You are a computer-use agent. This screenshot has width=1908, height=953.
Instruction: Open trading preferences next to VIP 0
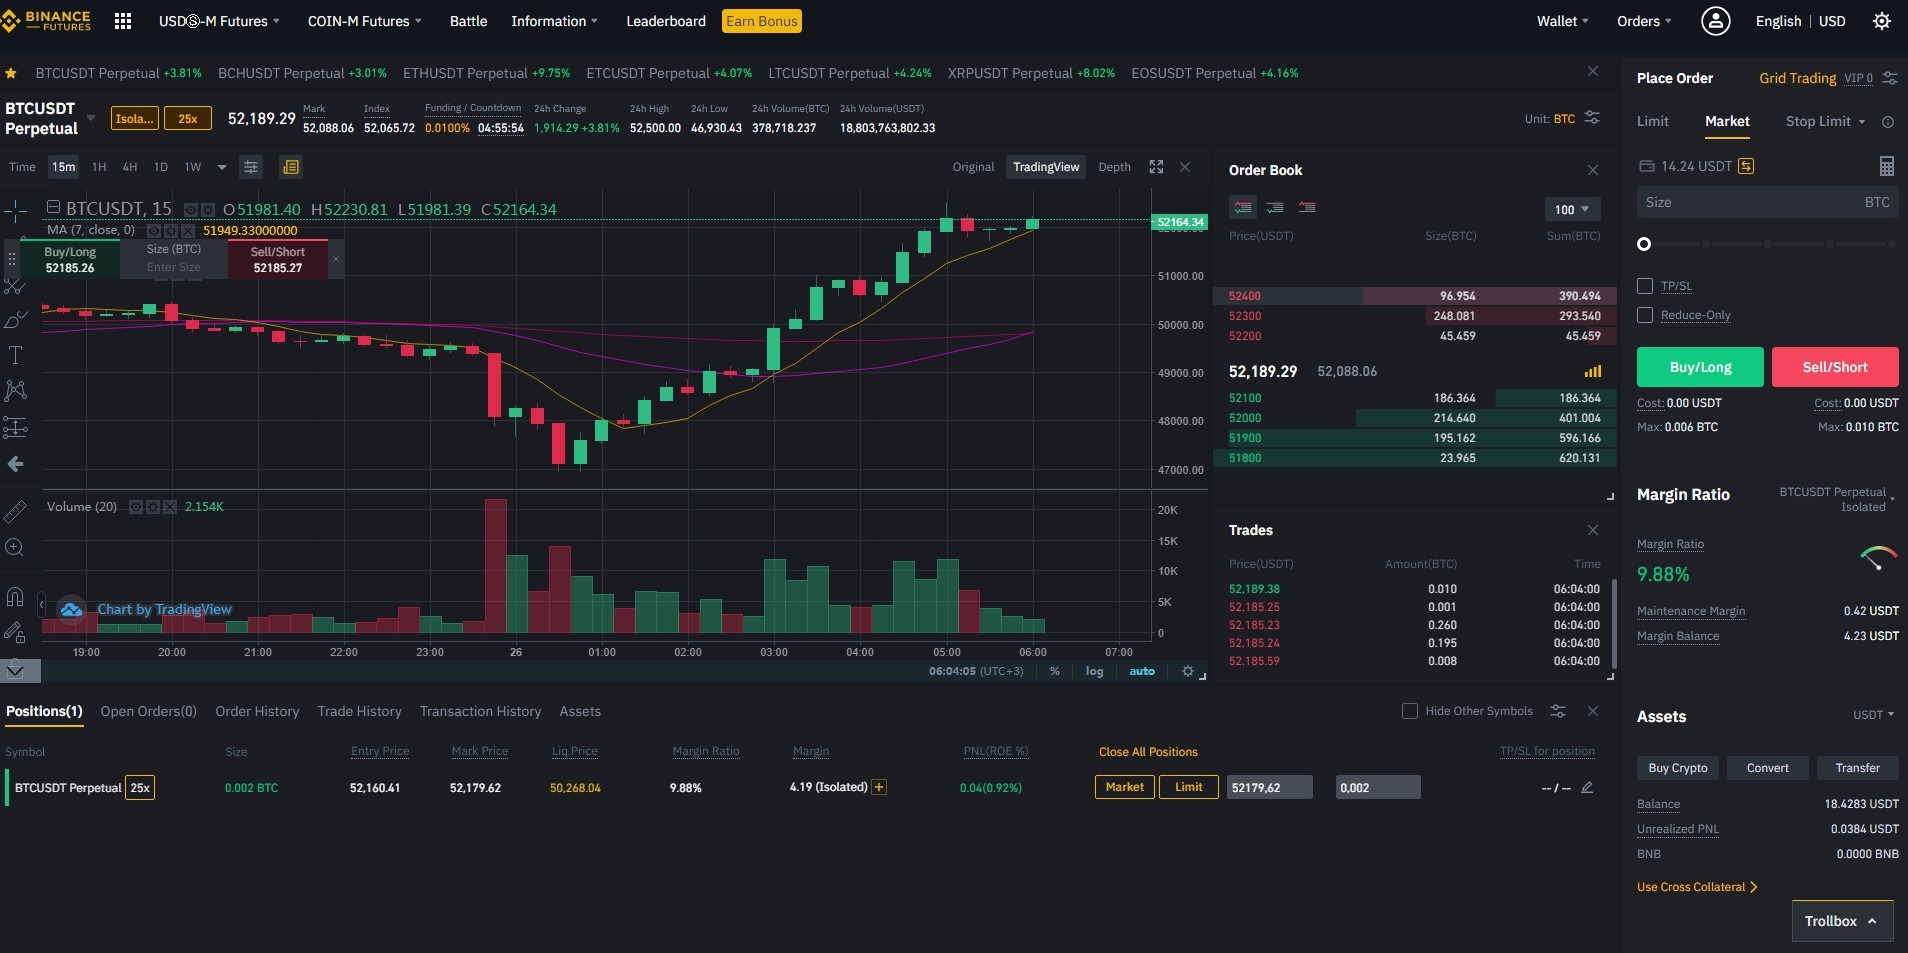pyautogui.click(x=1889, y=78)
